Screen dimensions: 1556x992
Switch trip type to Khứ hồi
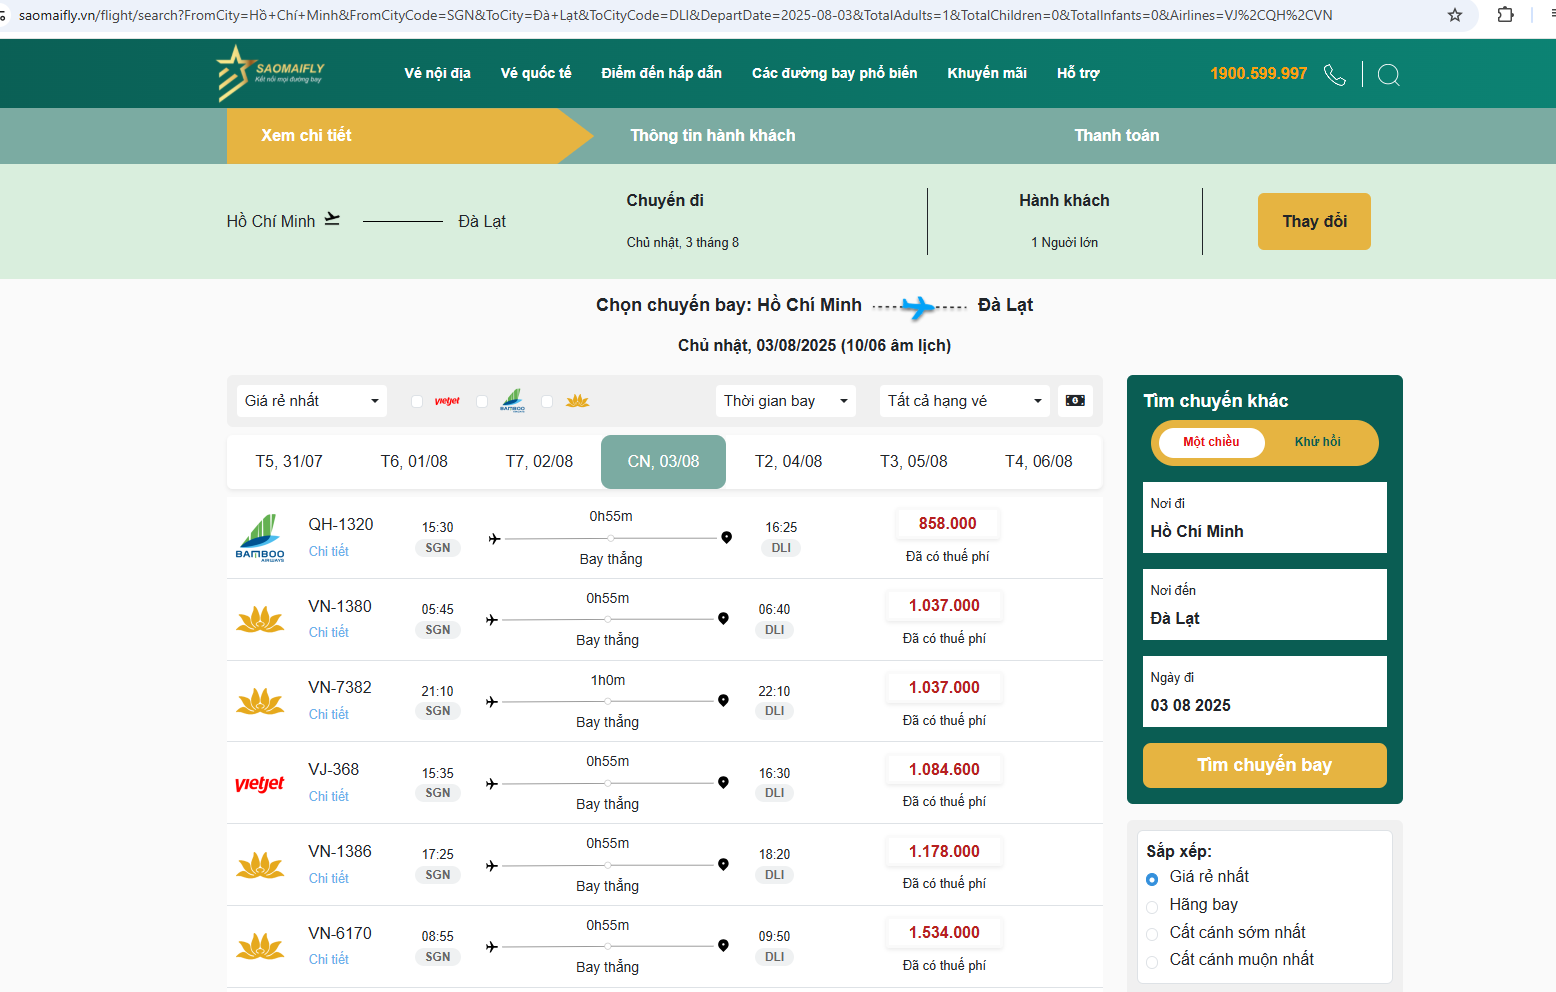1317,442
